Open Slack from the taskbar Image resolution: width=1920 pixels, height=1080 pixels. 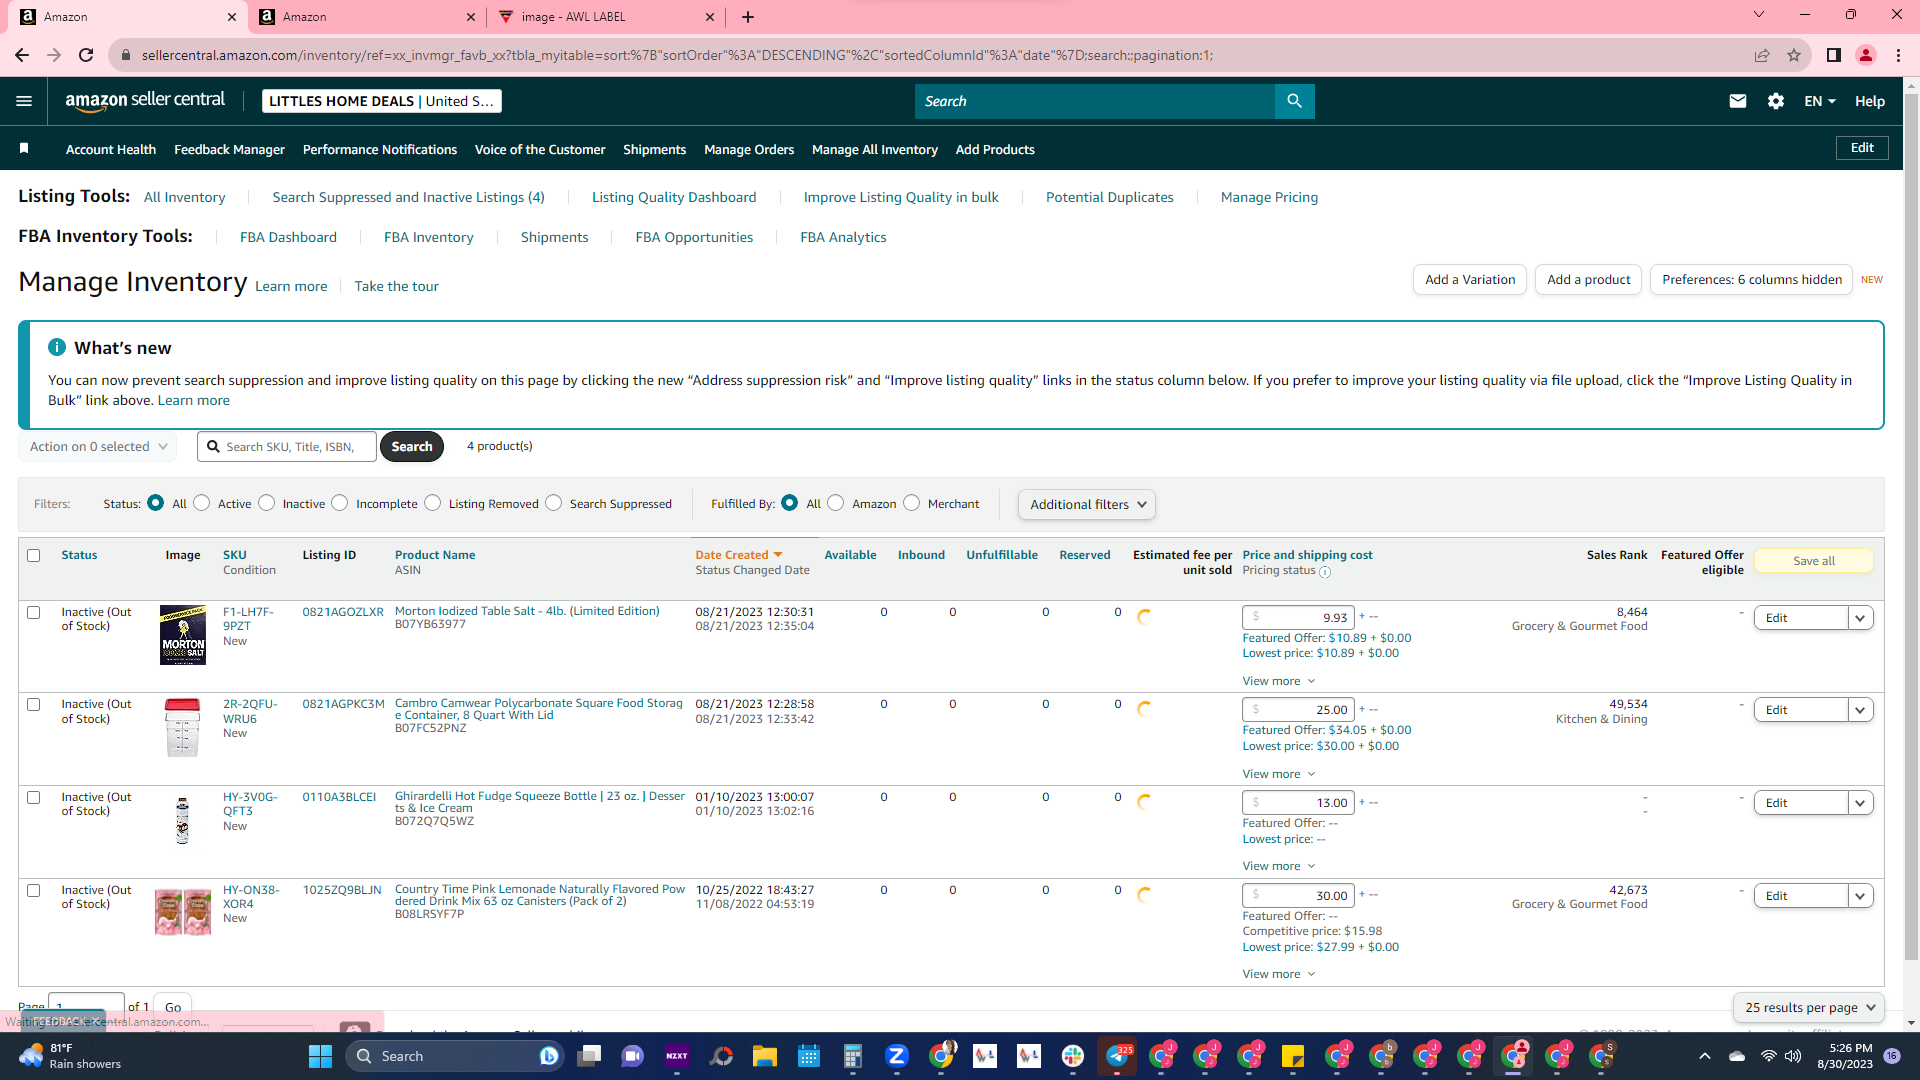(1073, 1056)
